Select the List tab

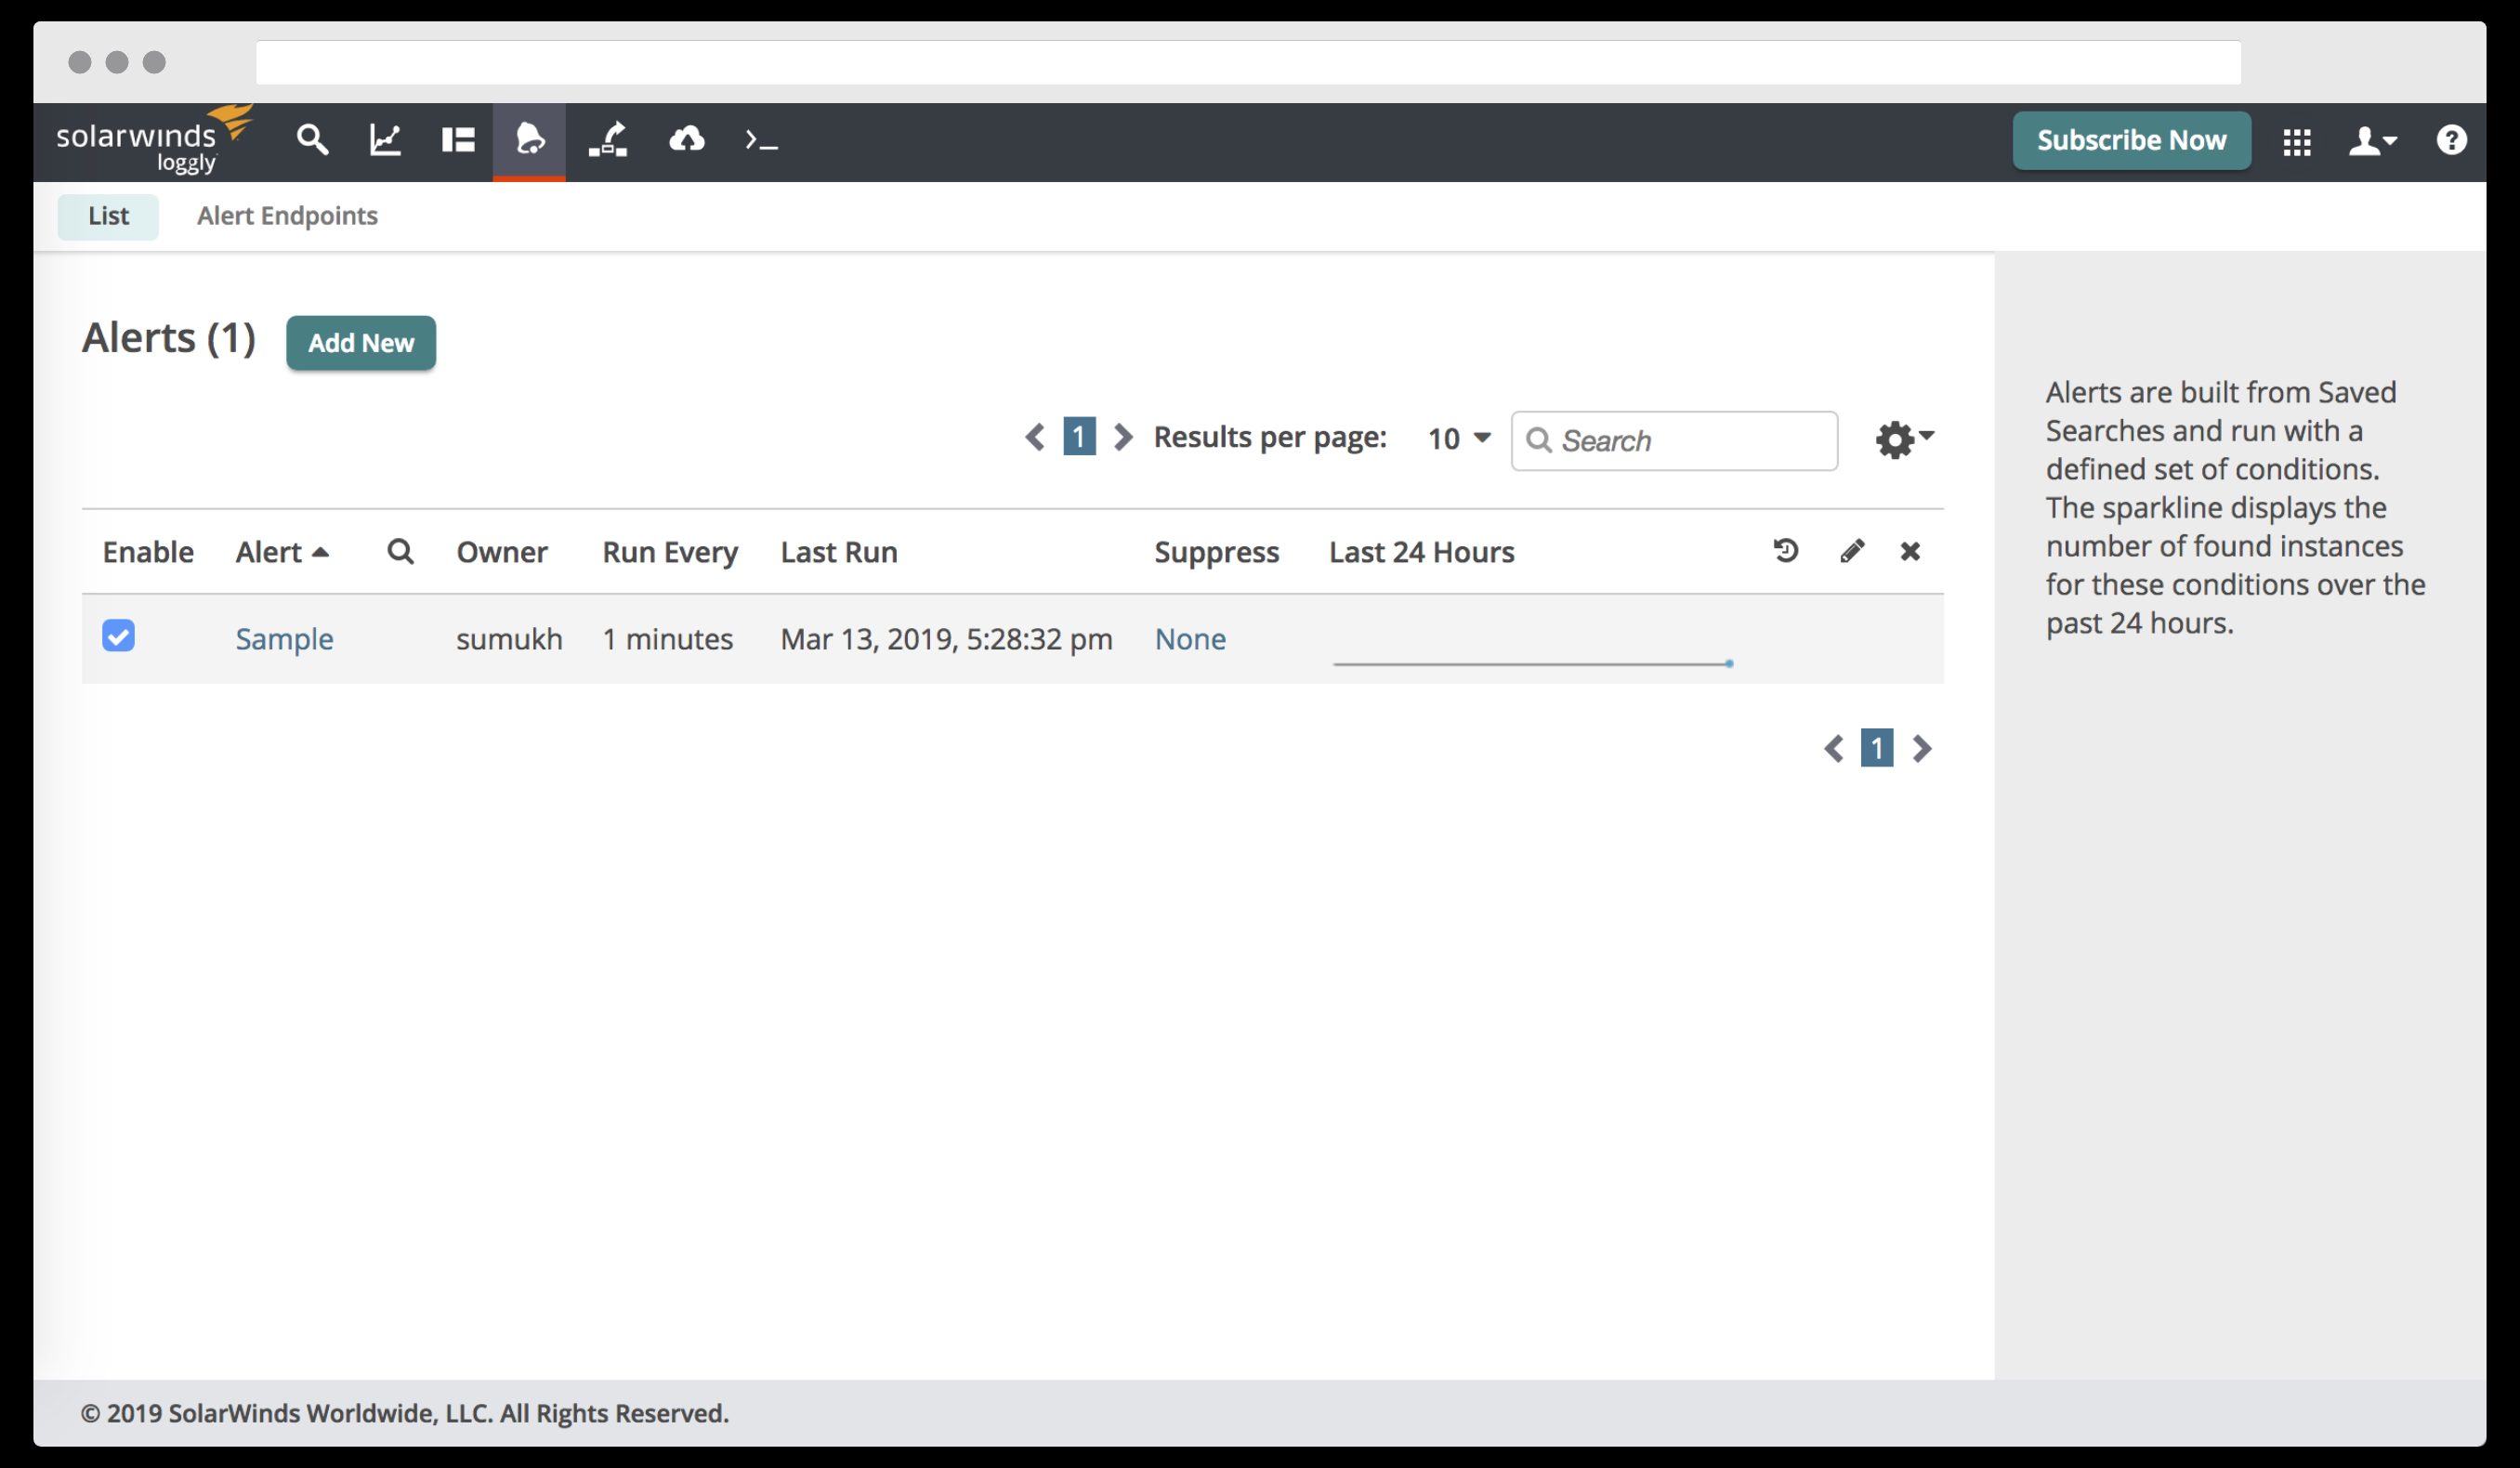tap(108, 216)
